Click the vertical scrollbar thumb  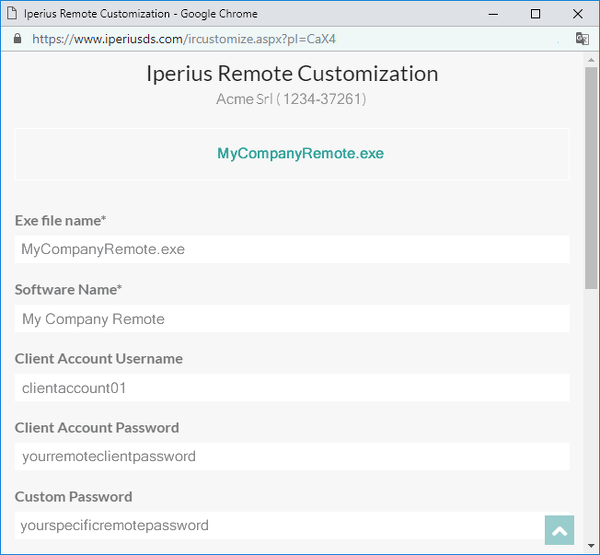click(x=591, y=178)
